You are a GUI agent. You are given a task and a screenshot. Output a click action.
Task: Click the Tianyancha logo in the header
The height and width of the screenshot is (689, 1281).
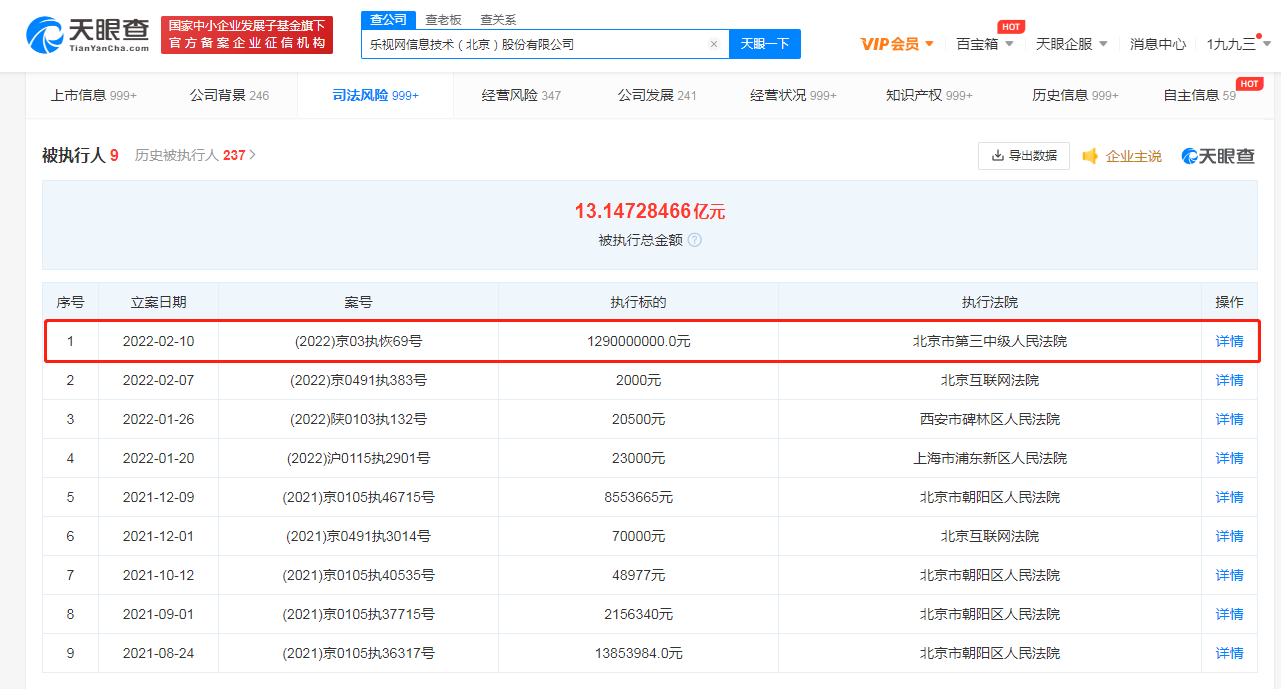[88, 35]
